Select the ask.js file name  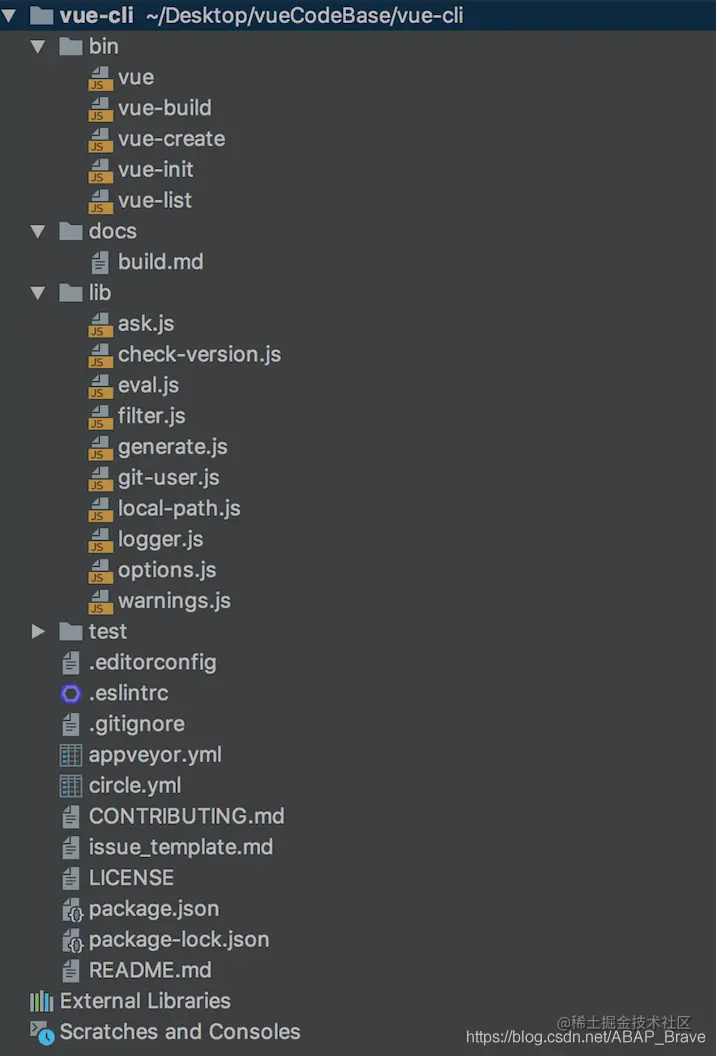pos(146,324)
